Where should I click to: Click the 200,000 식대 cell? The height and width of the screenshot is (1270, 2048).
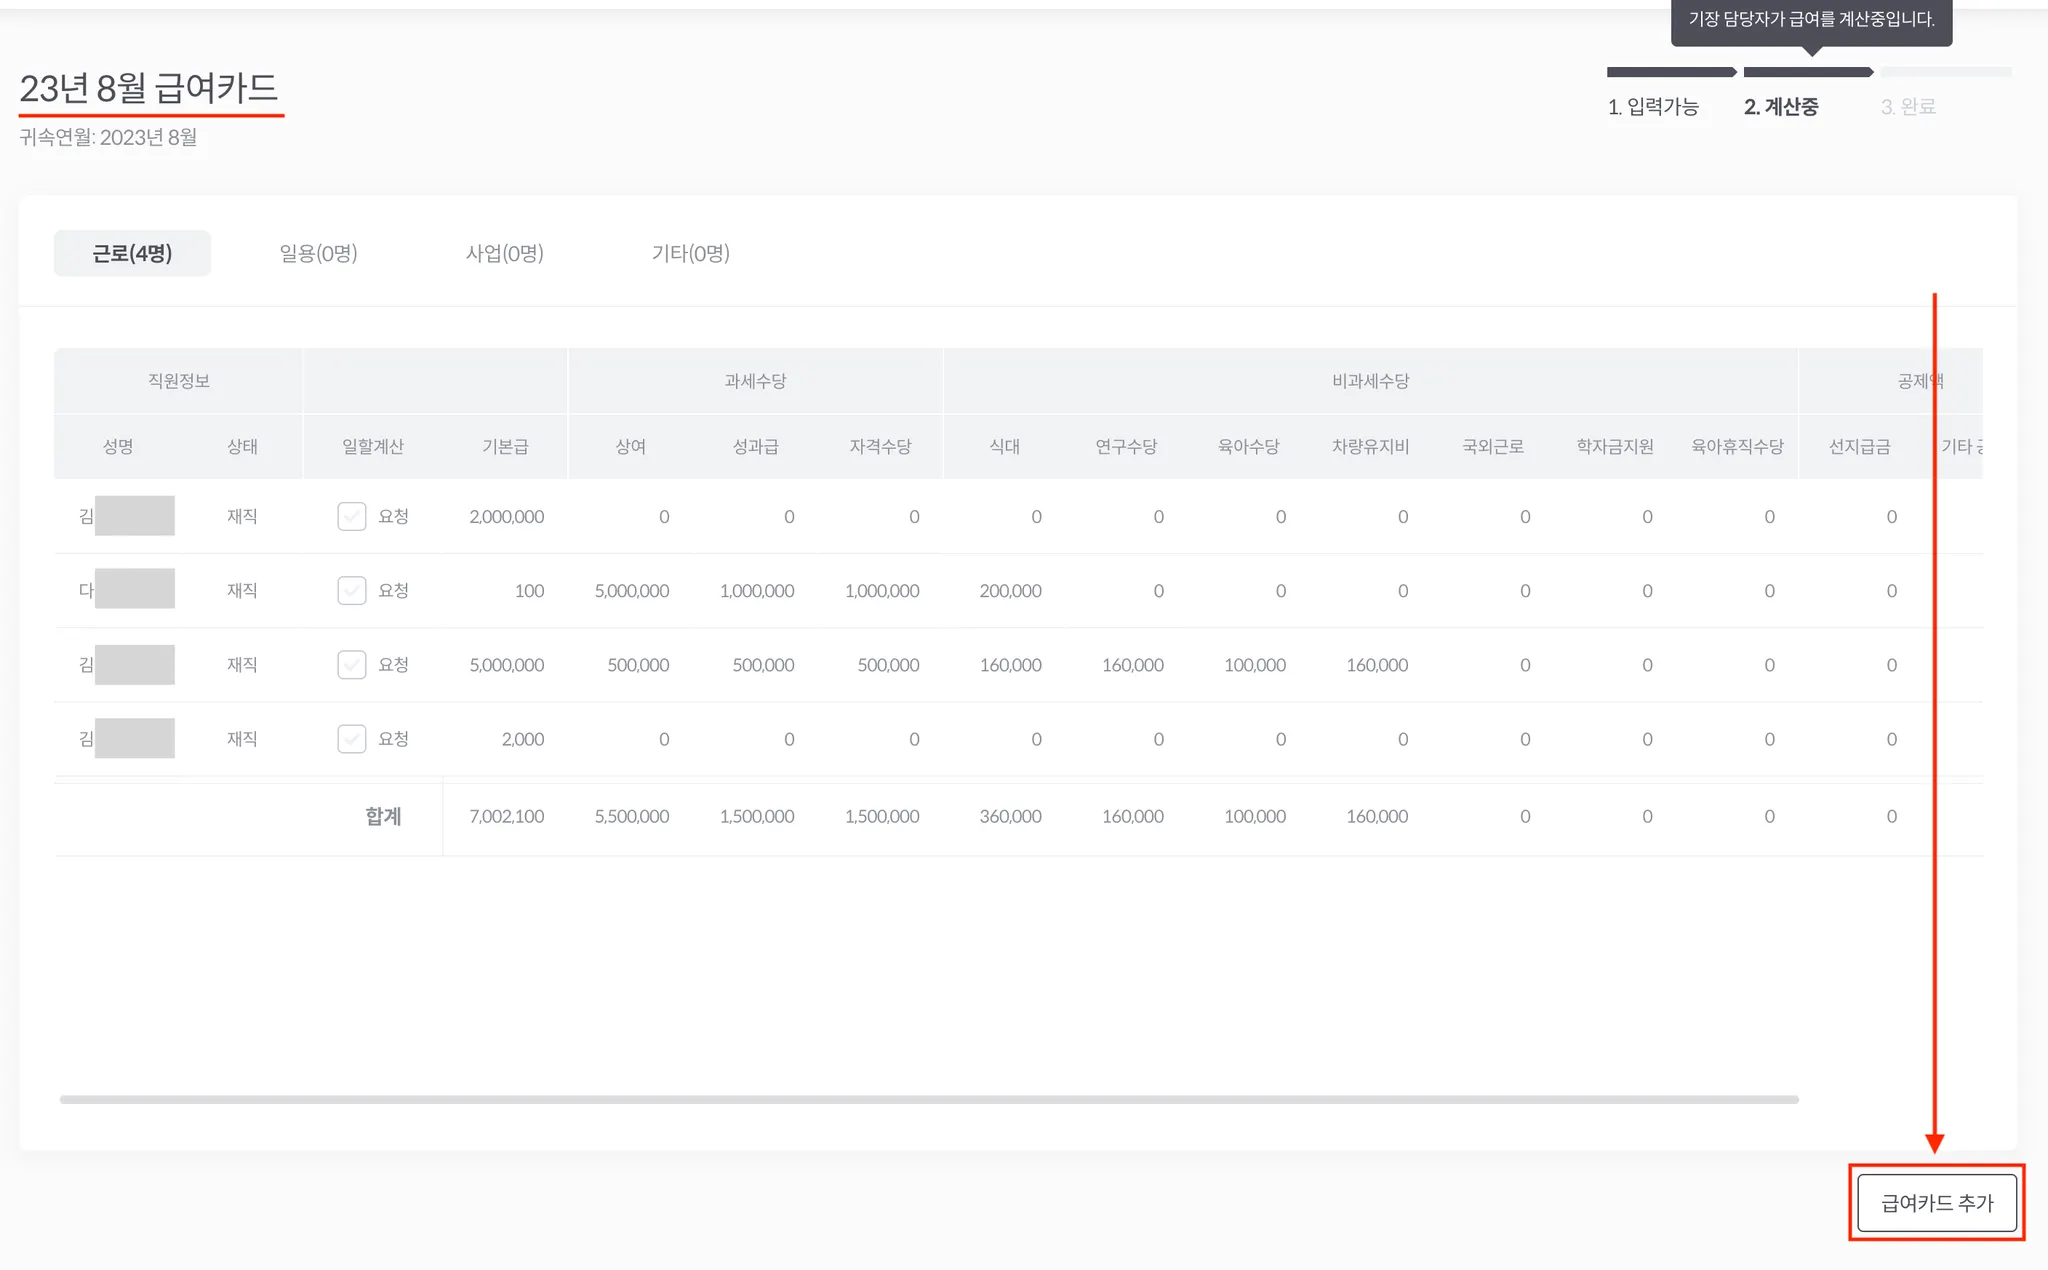click(1010, 590)
